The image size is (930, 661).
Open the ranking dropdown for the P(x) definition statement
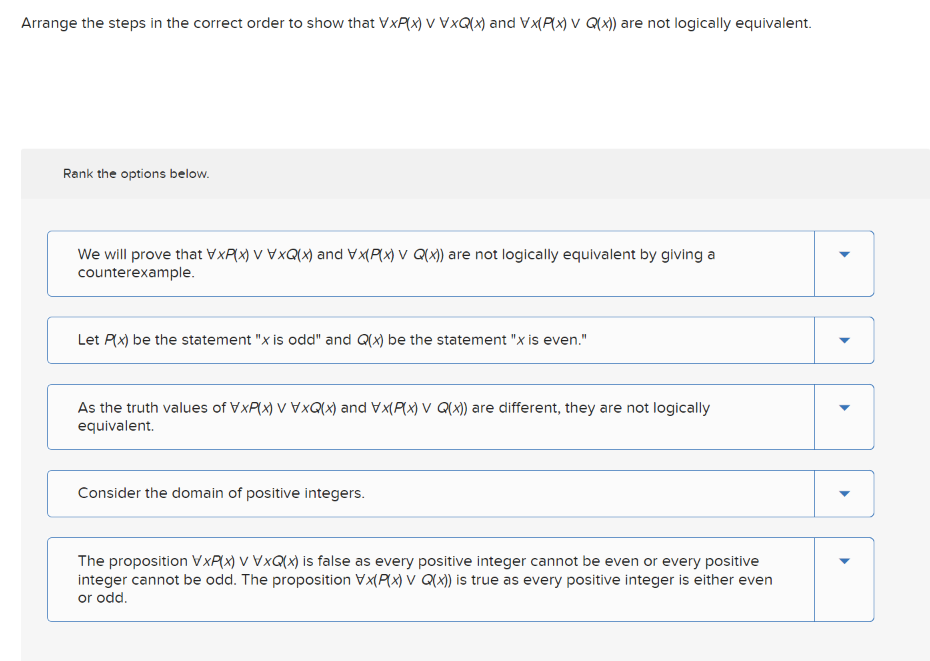click(x=844, y=340)
